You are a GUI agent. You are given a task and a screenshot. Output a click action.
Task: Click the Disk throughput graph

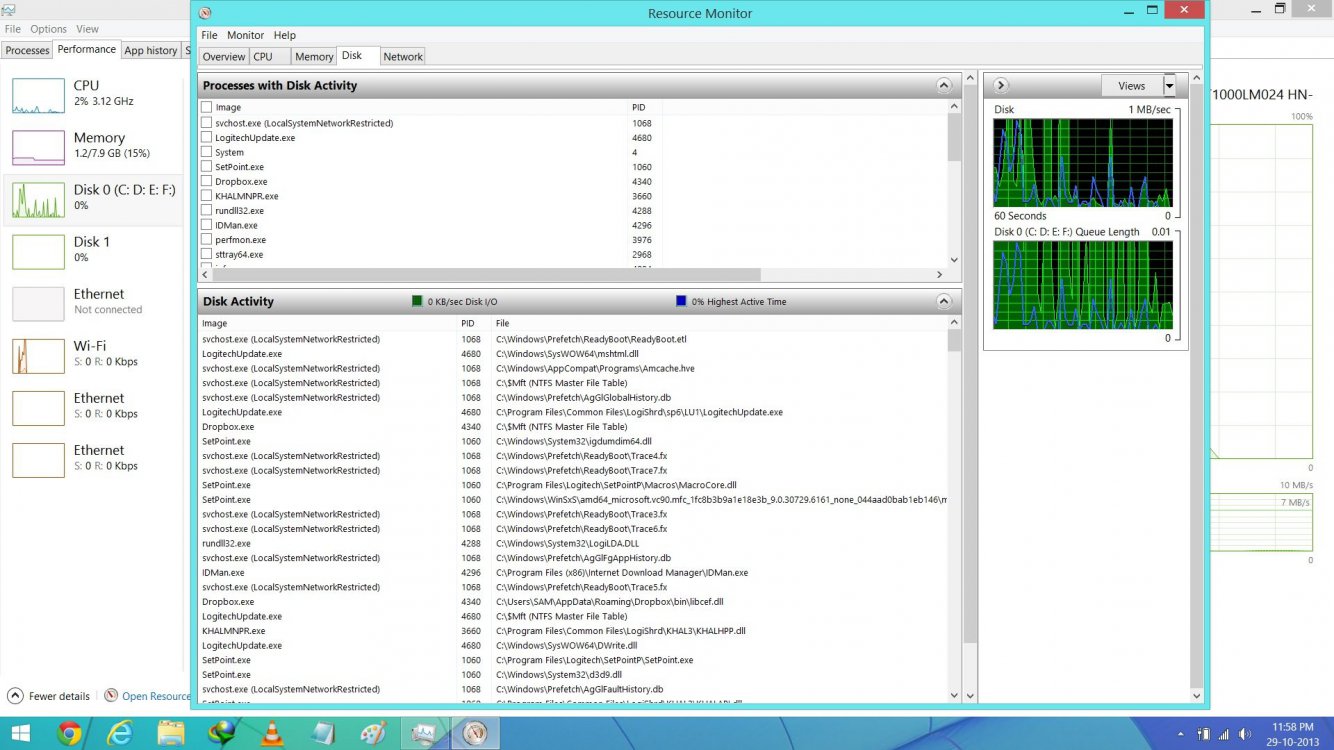tap(1082, 163)
